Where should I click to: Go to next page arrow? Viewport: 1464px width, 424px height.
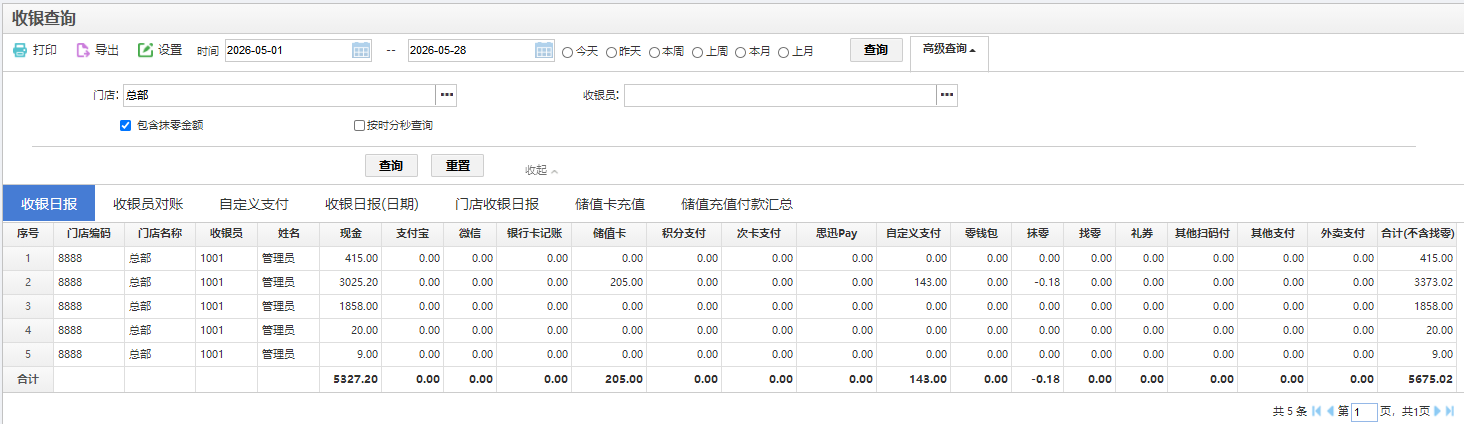[1437, 411]
